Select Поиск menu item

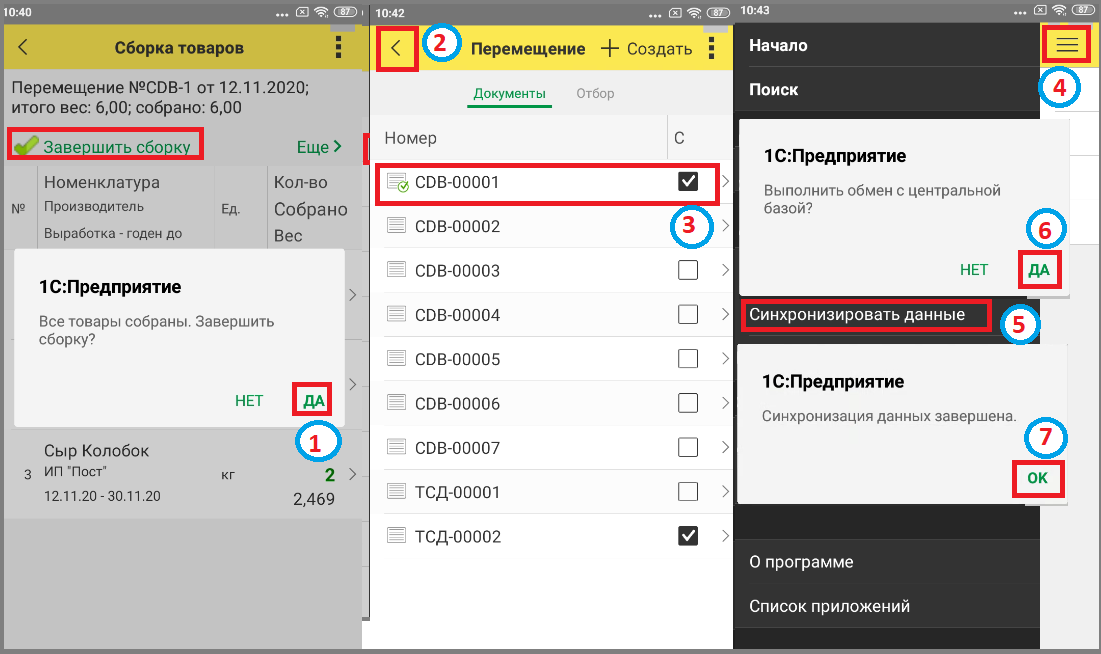pos(773,89)
